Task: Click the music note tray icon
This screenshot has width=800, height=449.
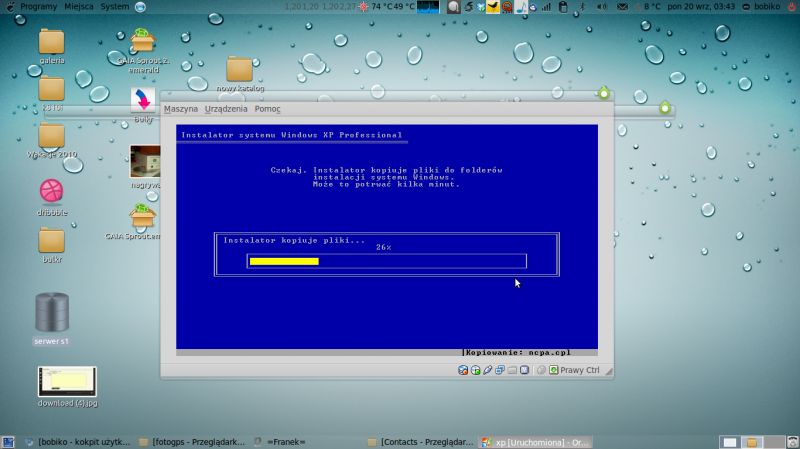Action: [521, 7]
